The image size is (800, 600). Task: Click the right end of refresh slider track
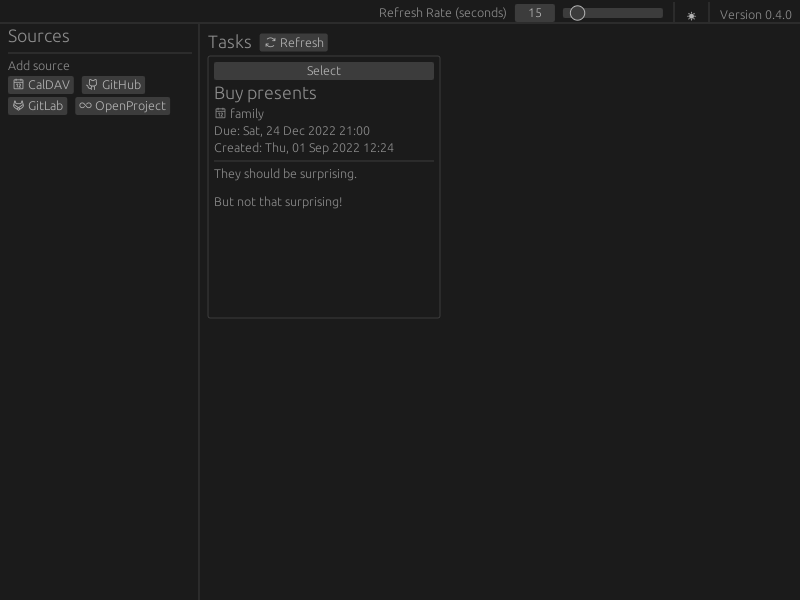(x=658, y=13)
